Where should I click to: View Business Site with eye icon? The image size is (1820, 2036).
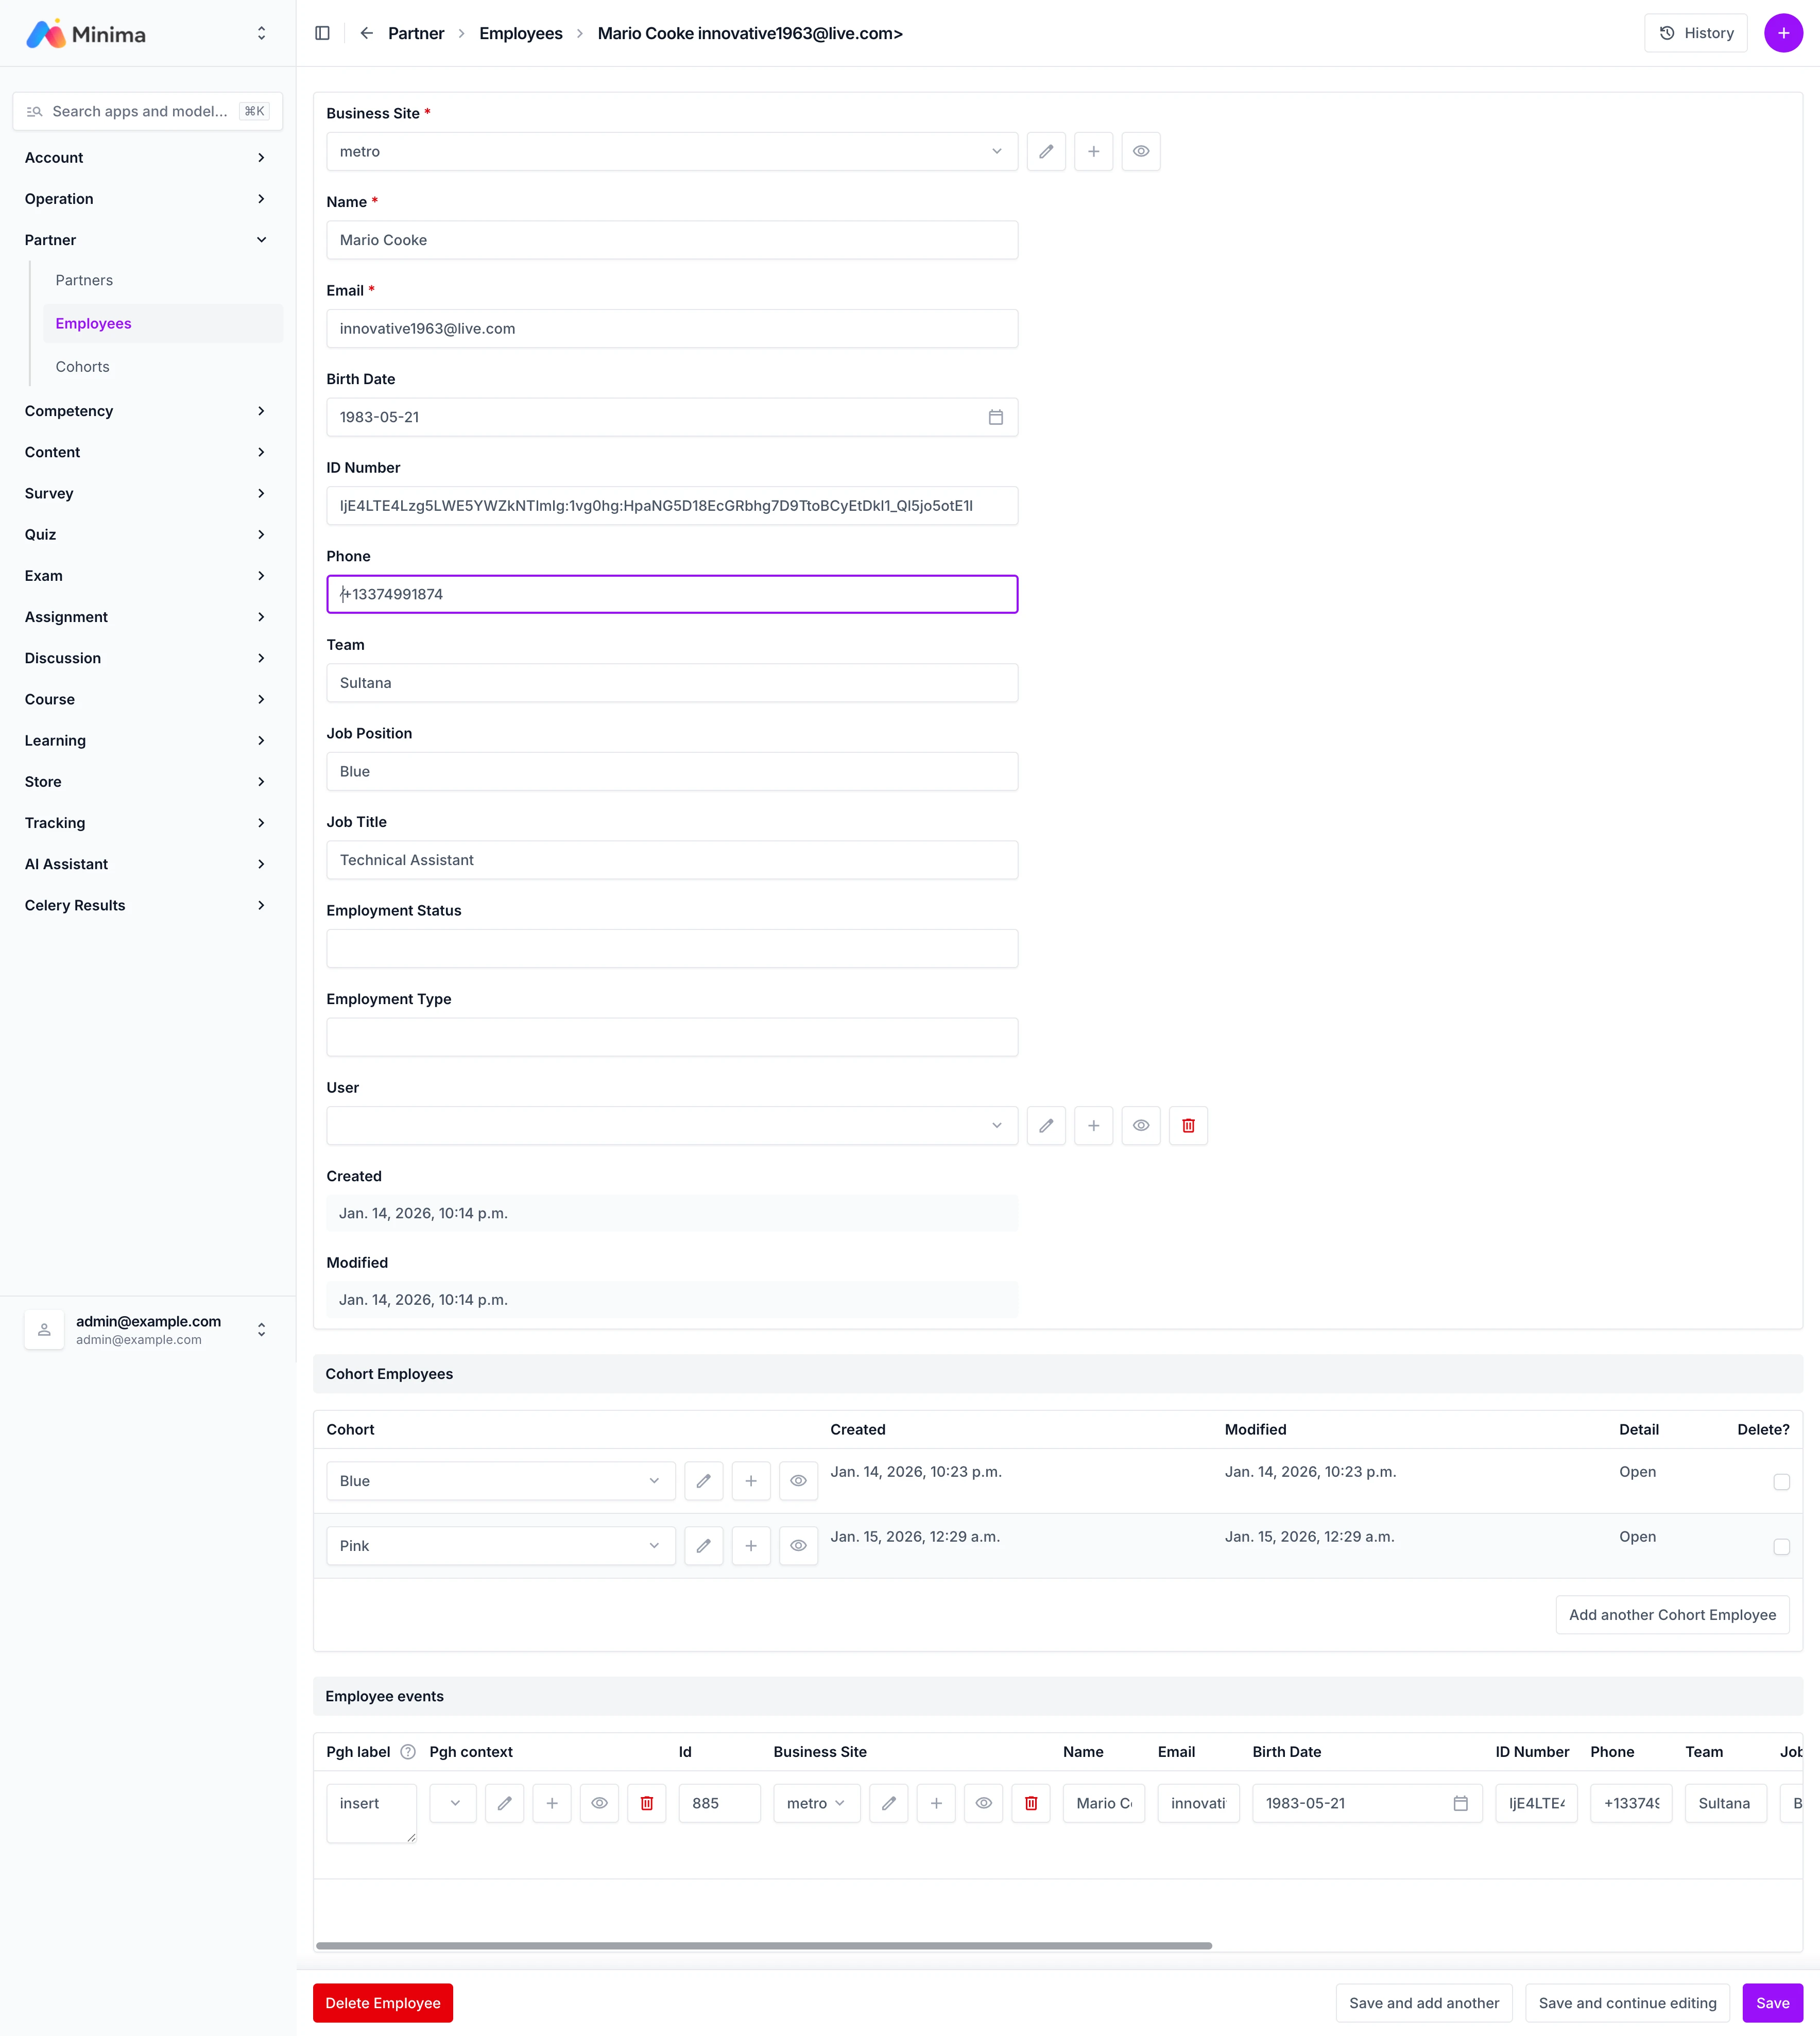click(1140, 151)
